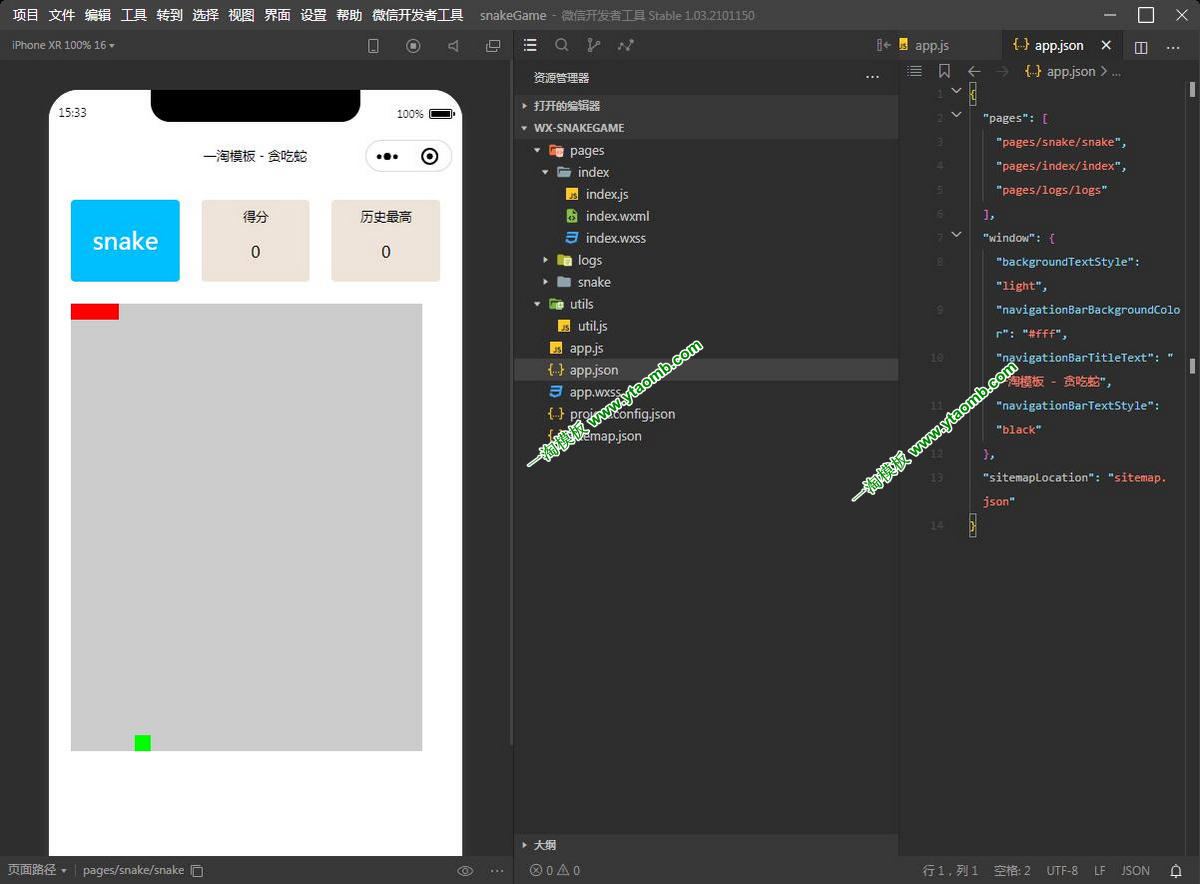1200x884 pixels.
Task: Split the editor with the layout icon
Action: 1141,46
